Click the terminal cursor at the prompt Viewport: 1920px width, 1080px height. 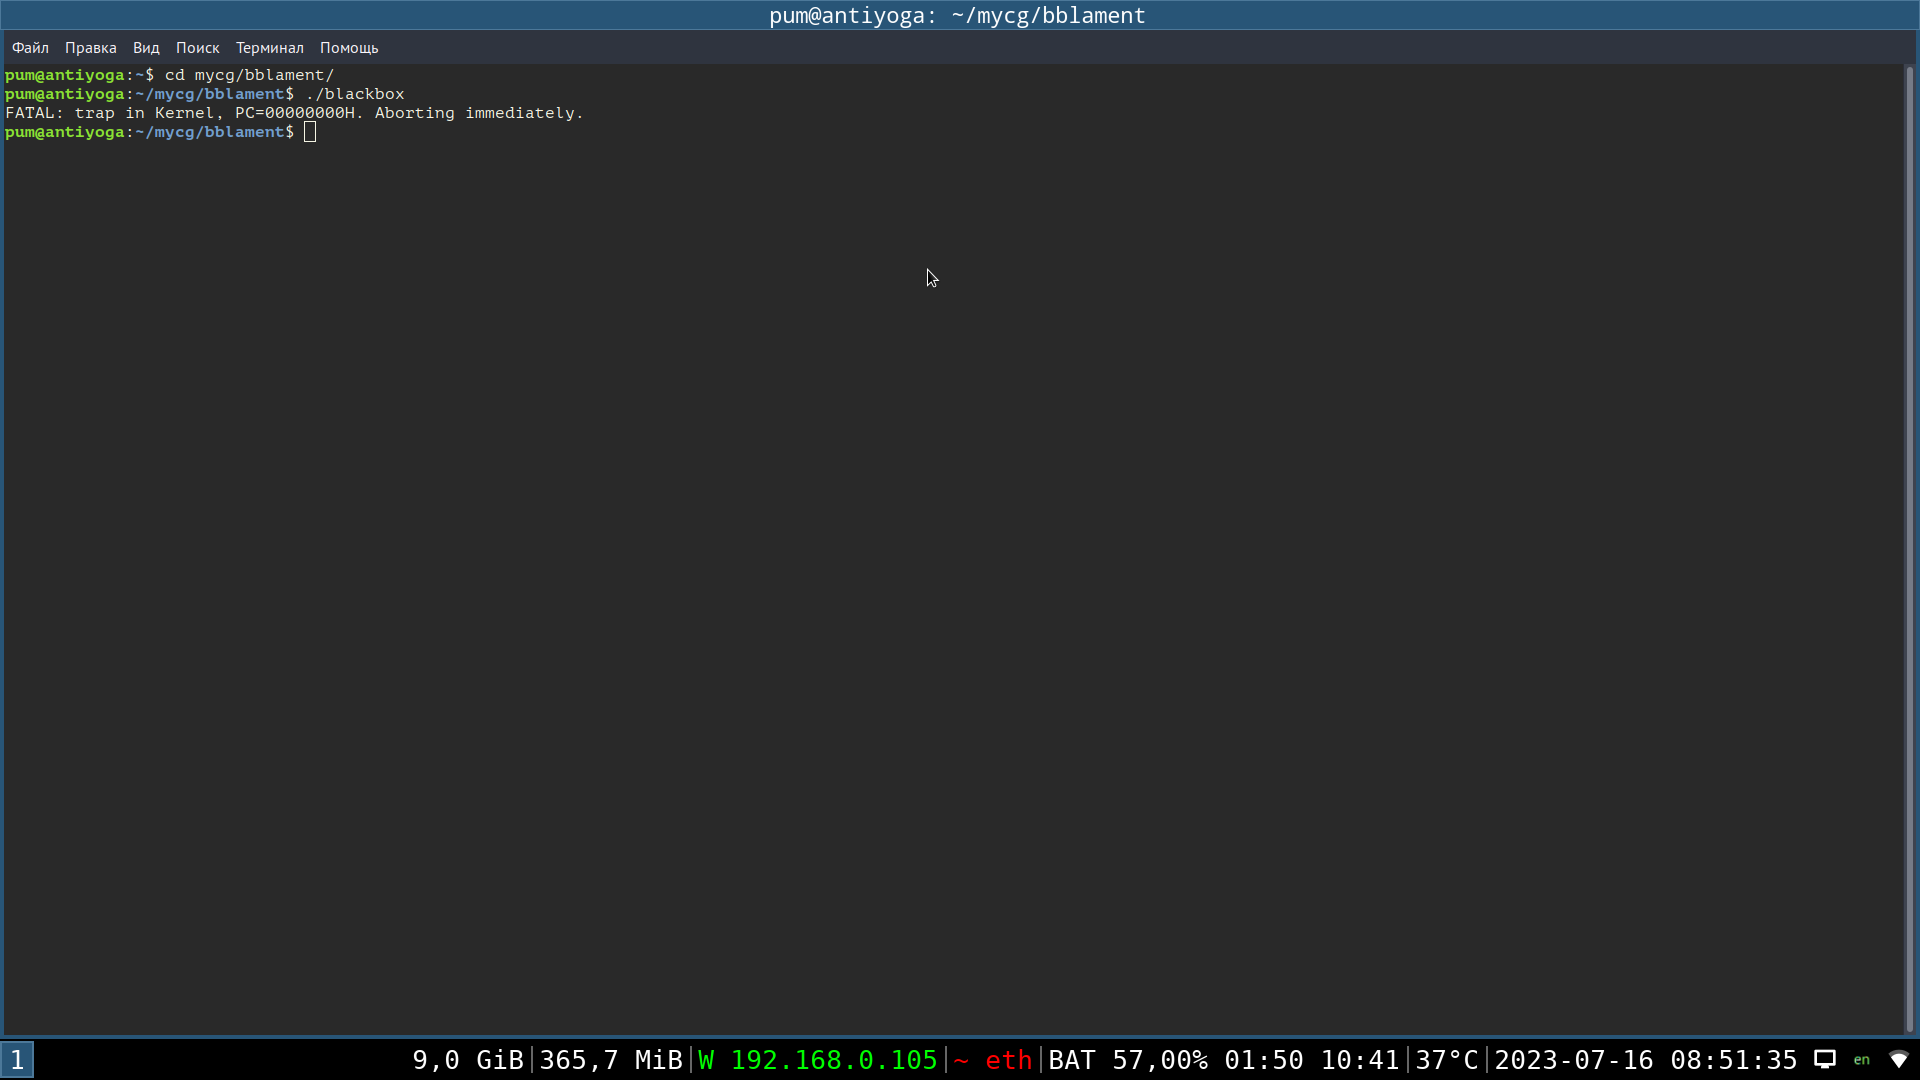coord(310,132)
